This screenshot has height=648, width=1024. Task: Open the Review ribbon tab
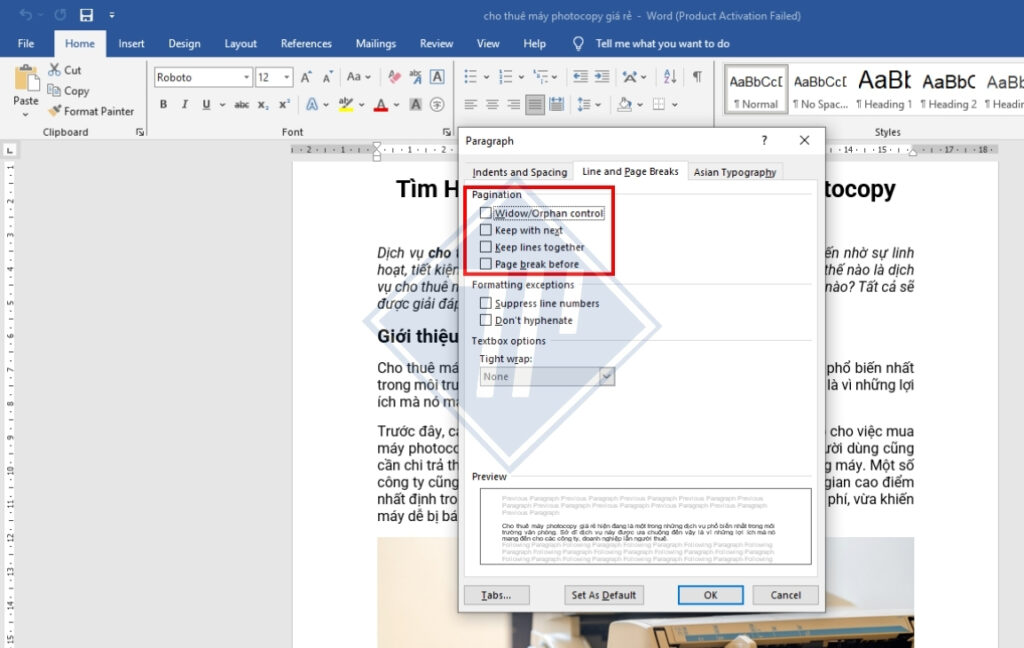tap(436, 44)
